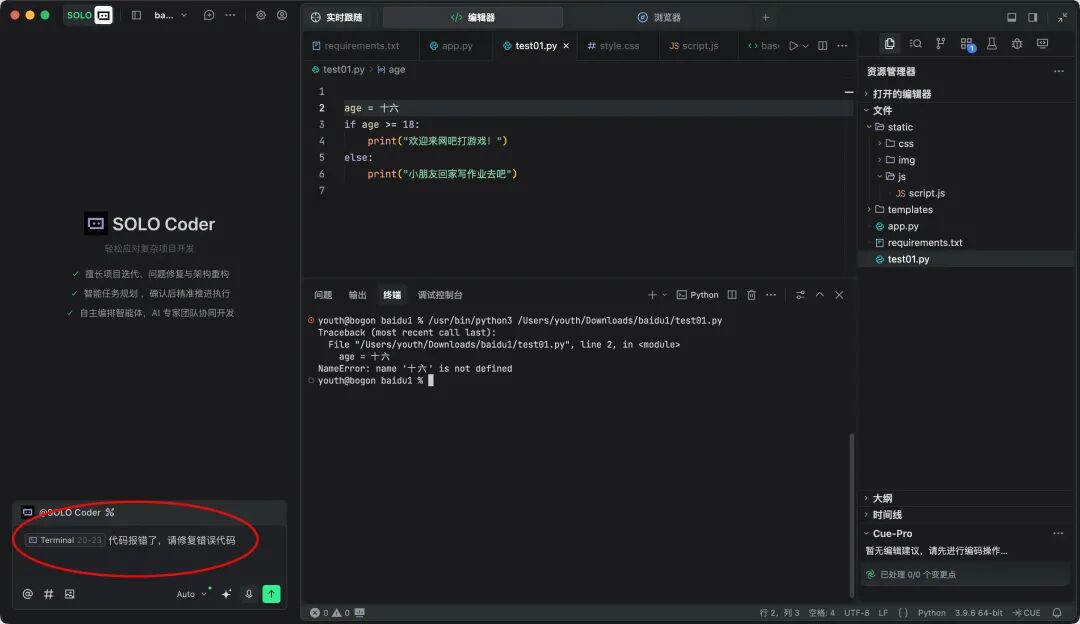Click the debug bug icon in sidebar
This screenshot has height=624, width=1080.
coord(1017,44)
